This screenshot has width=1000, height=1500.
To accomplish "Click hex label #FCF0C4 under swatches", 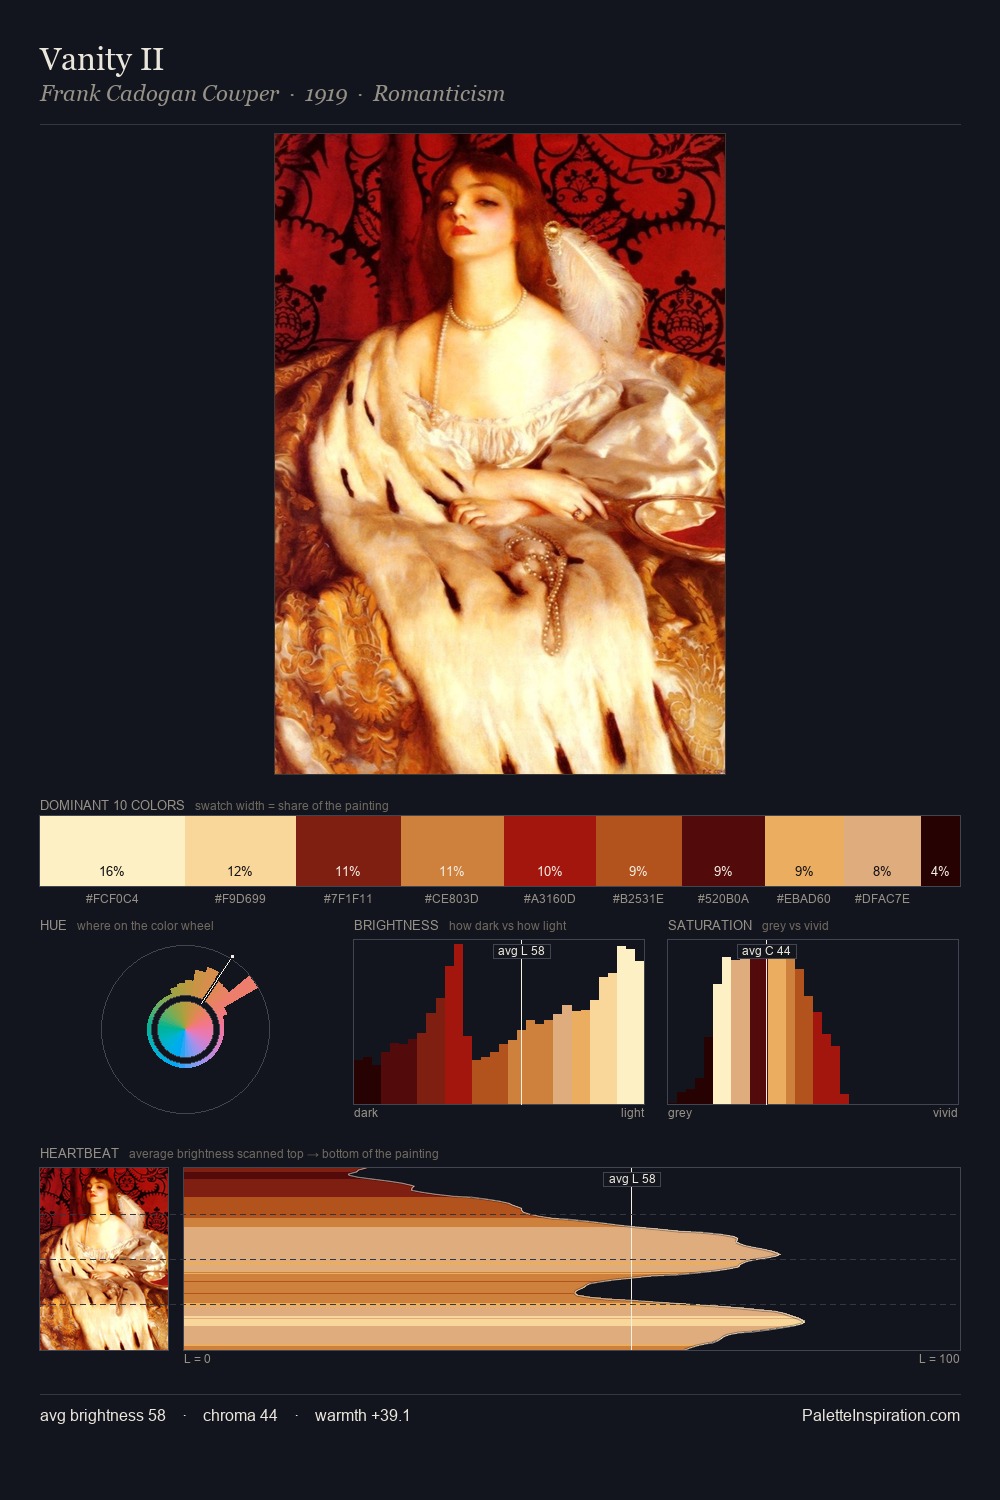I will point(112,899).
